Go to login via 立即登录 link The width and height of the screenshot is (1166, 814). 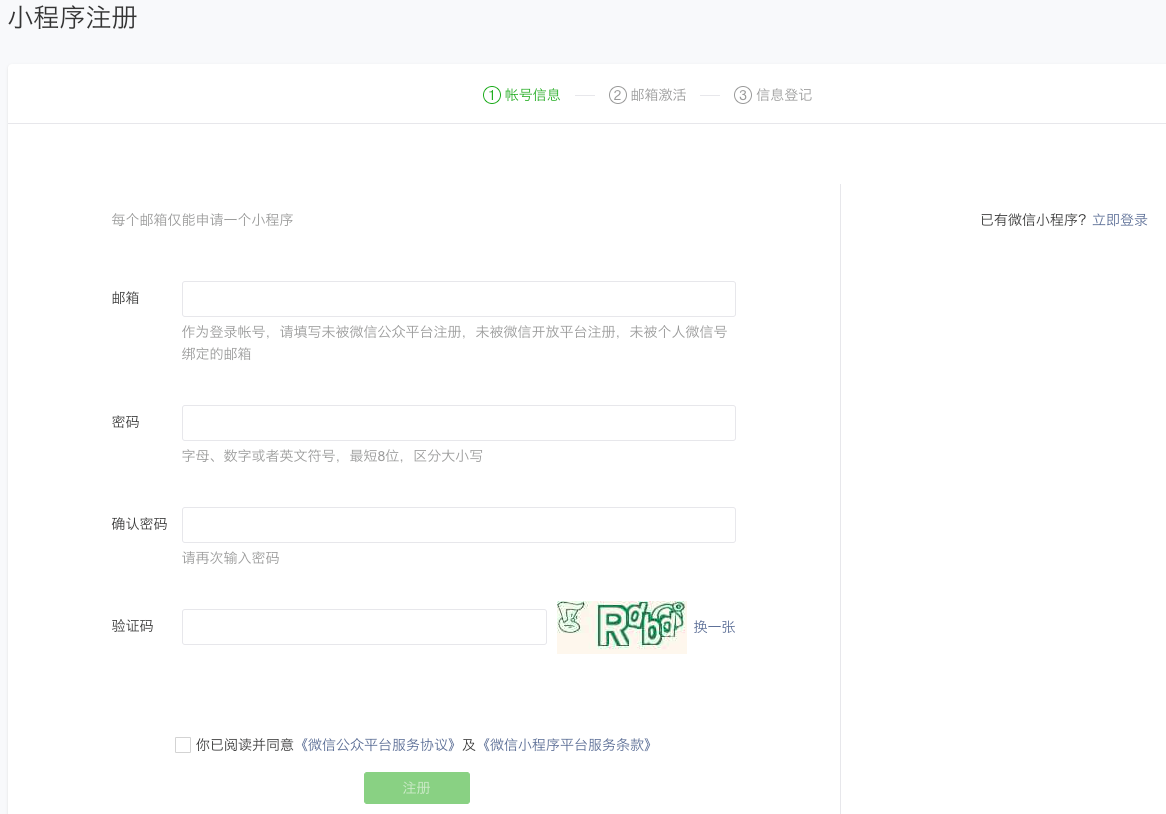click(1119, 220)
